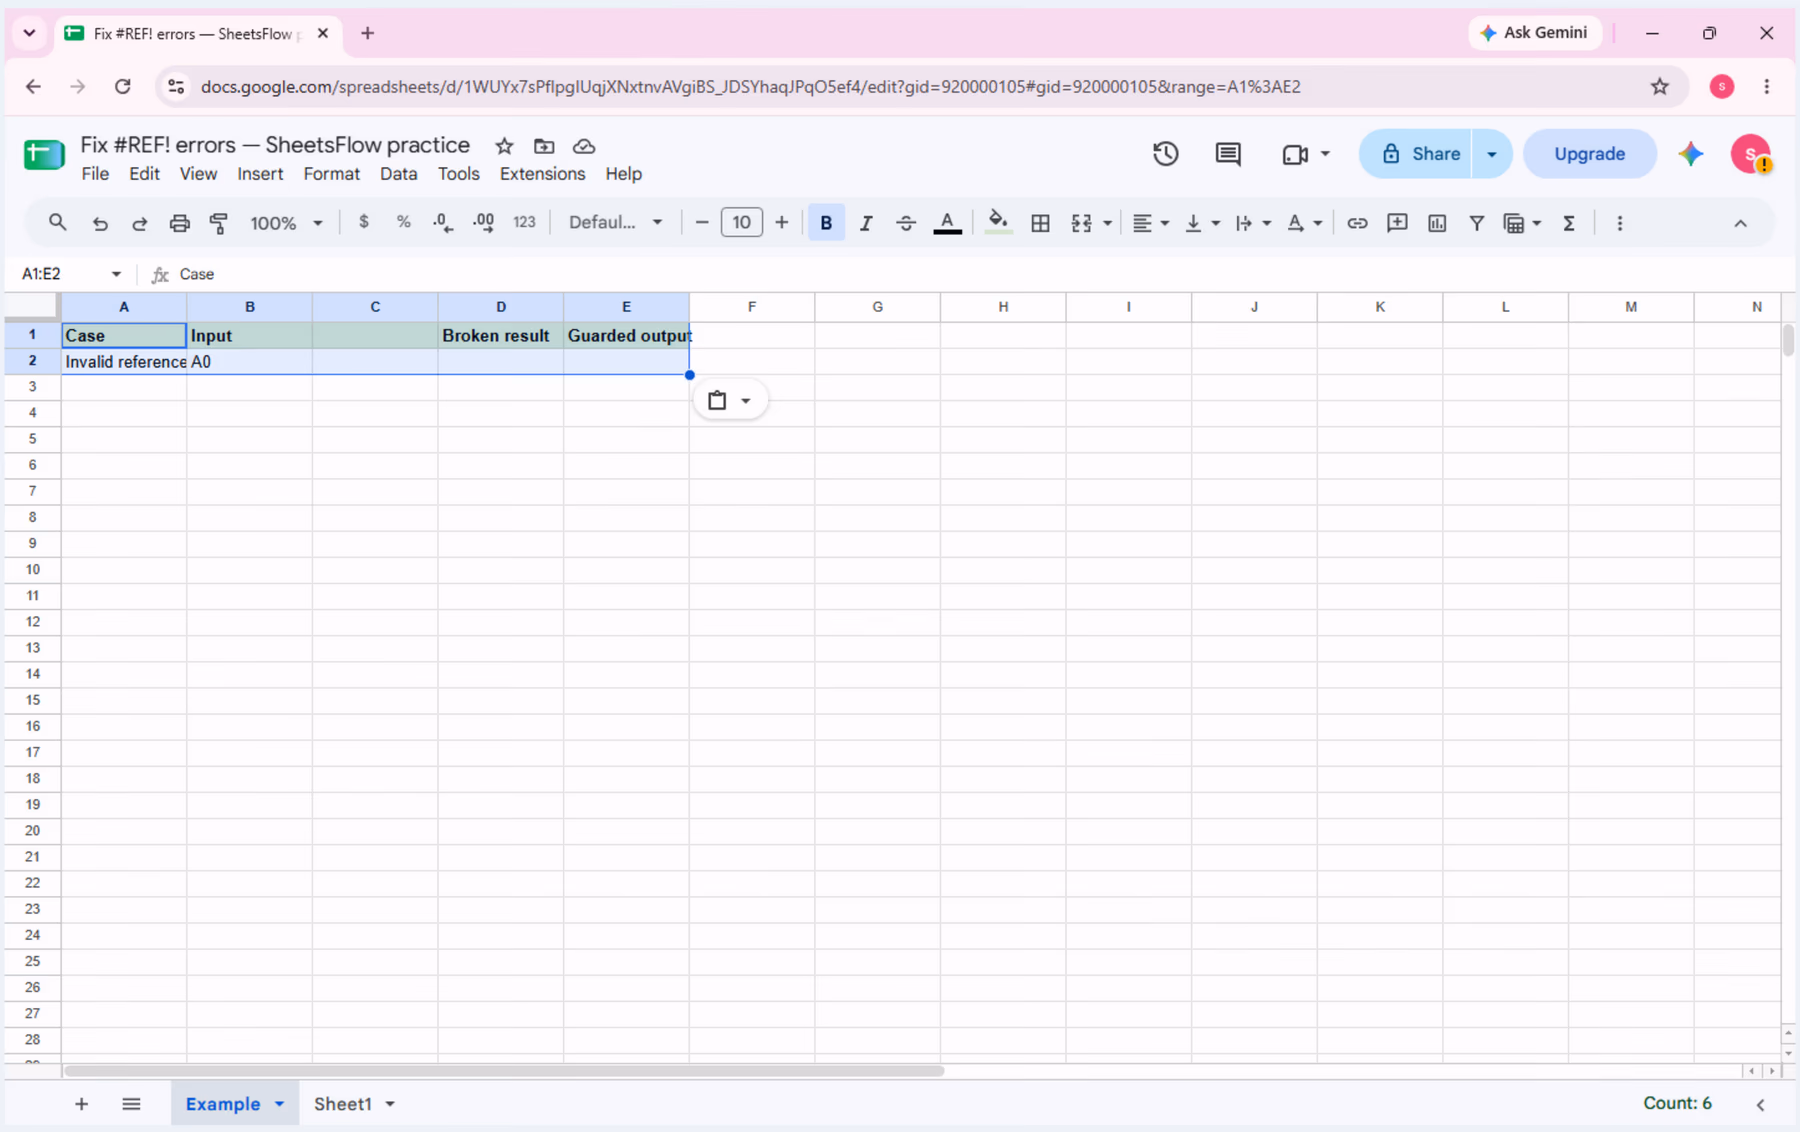Click the Upgrade button
The width and height of the screenshot is (1800, 1132).
coord(1589,154)
